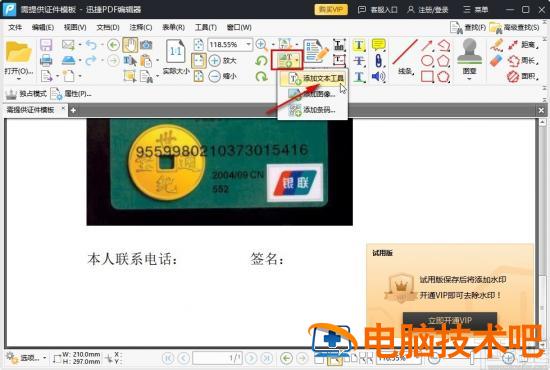Screen dimensions: 550x370
Task: Select the text selection tool icon
Action: click(x=130, y=61)
